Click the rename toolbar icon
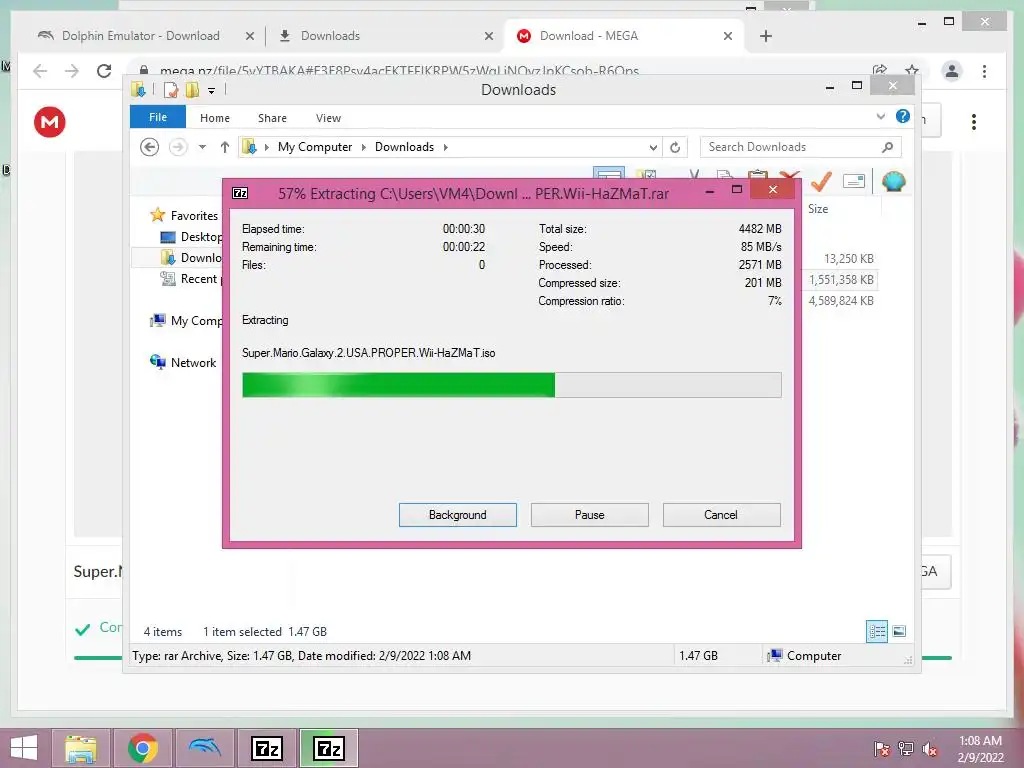This screenshot has height=768, width=1024. pos(854,181)
